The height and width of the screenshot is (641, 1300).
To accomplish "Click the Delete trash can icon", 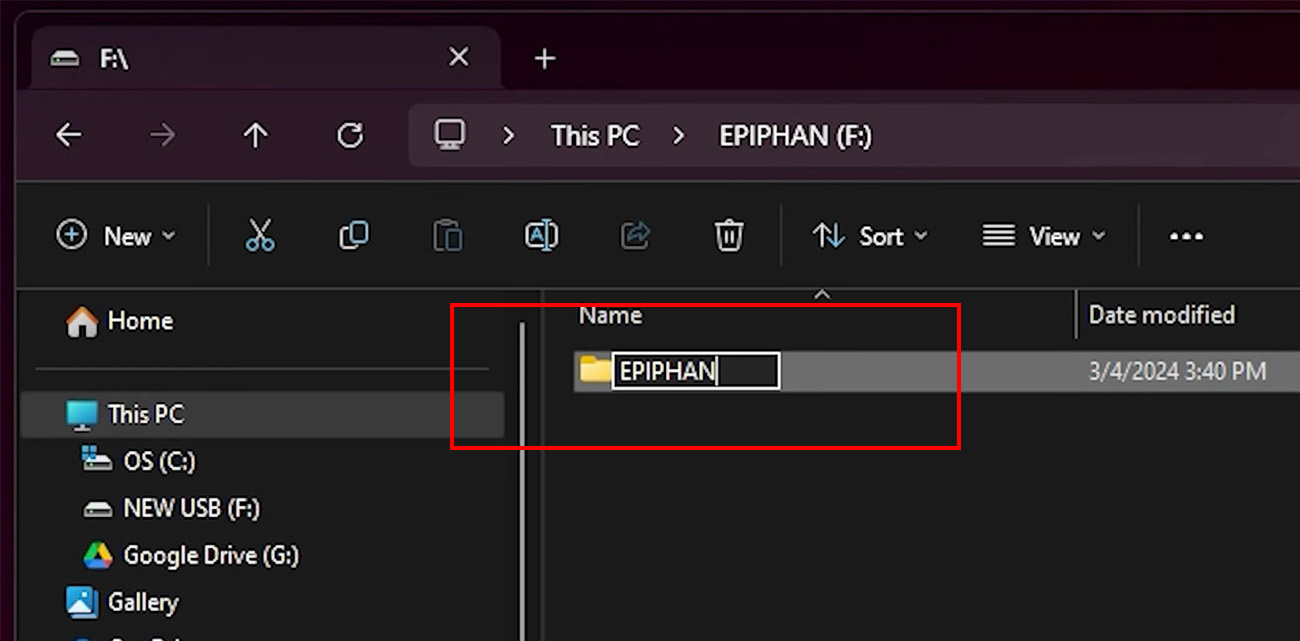I will [x=729, y=236].
